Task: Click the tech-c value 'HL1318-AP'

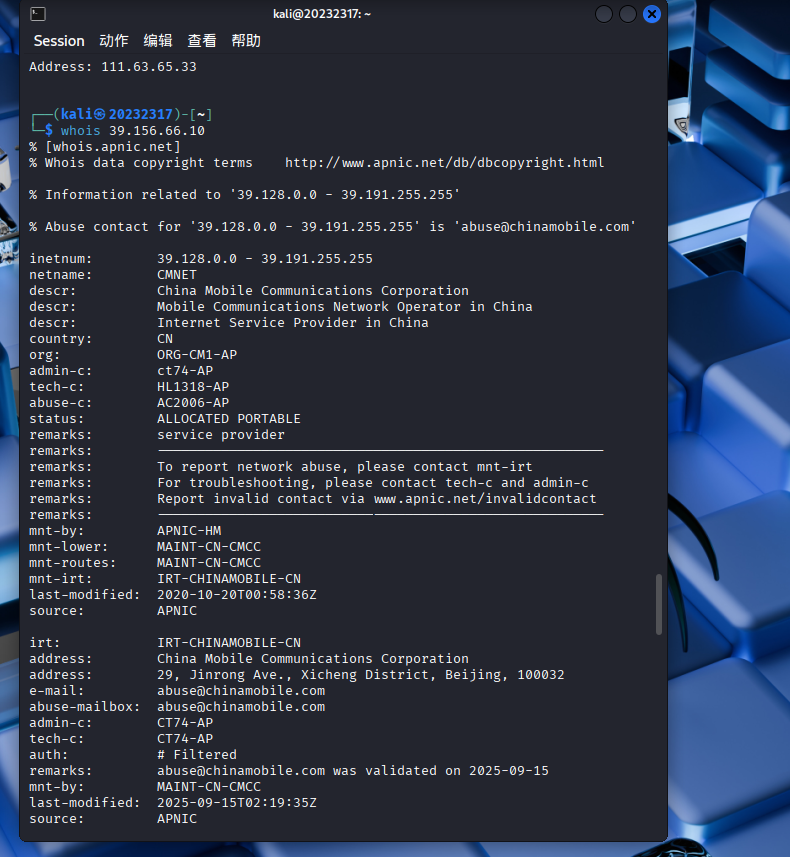Action: click(x=193, y=387)
